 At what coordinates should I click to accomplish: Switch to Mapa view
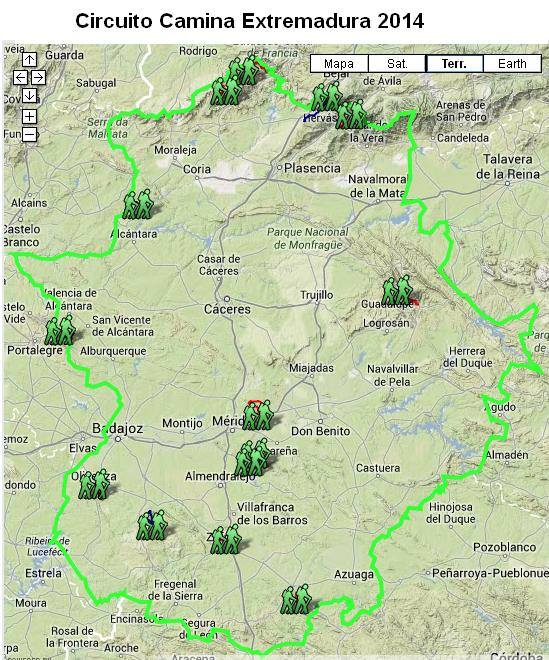339,64
